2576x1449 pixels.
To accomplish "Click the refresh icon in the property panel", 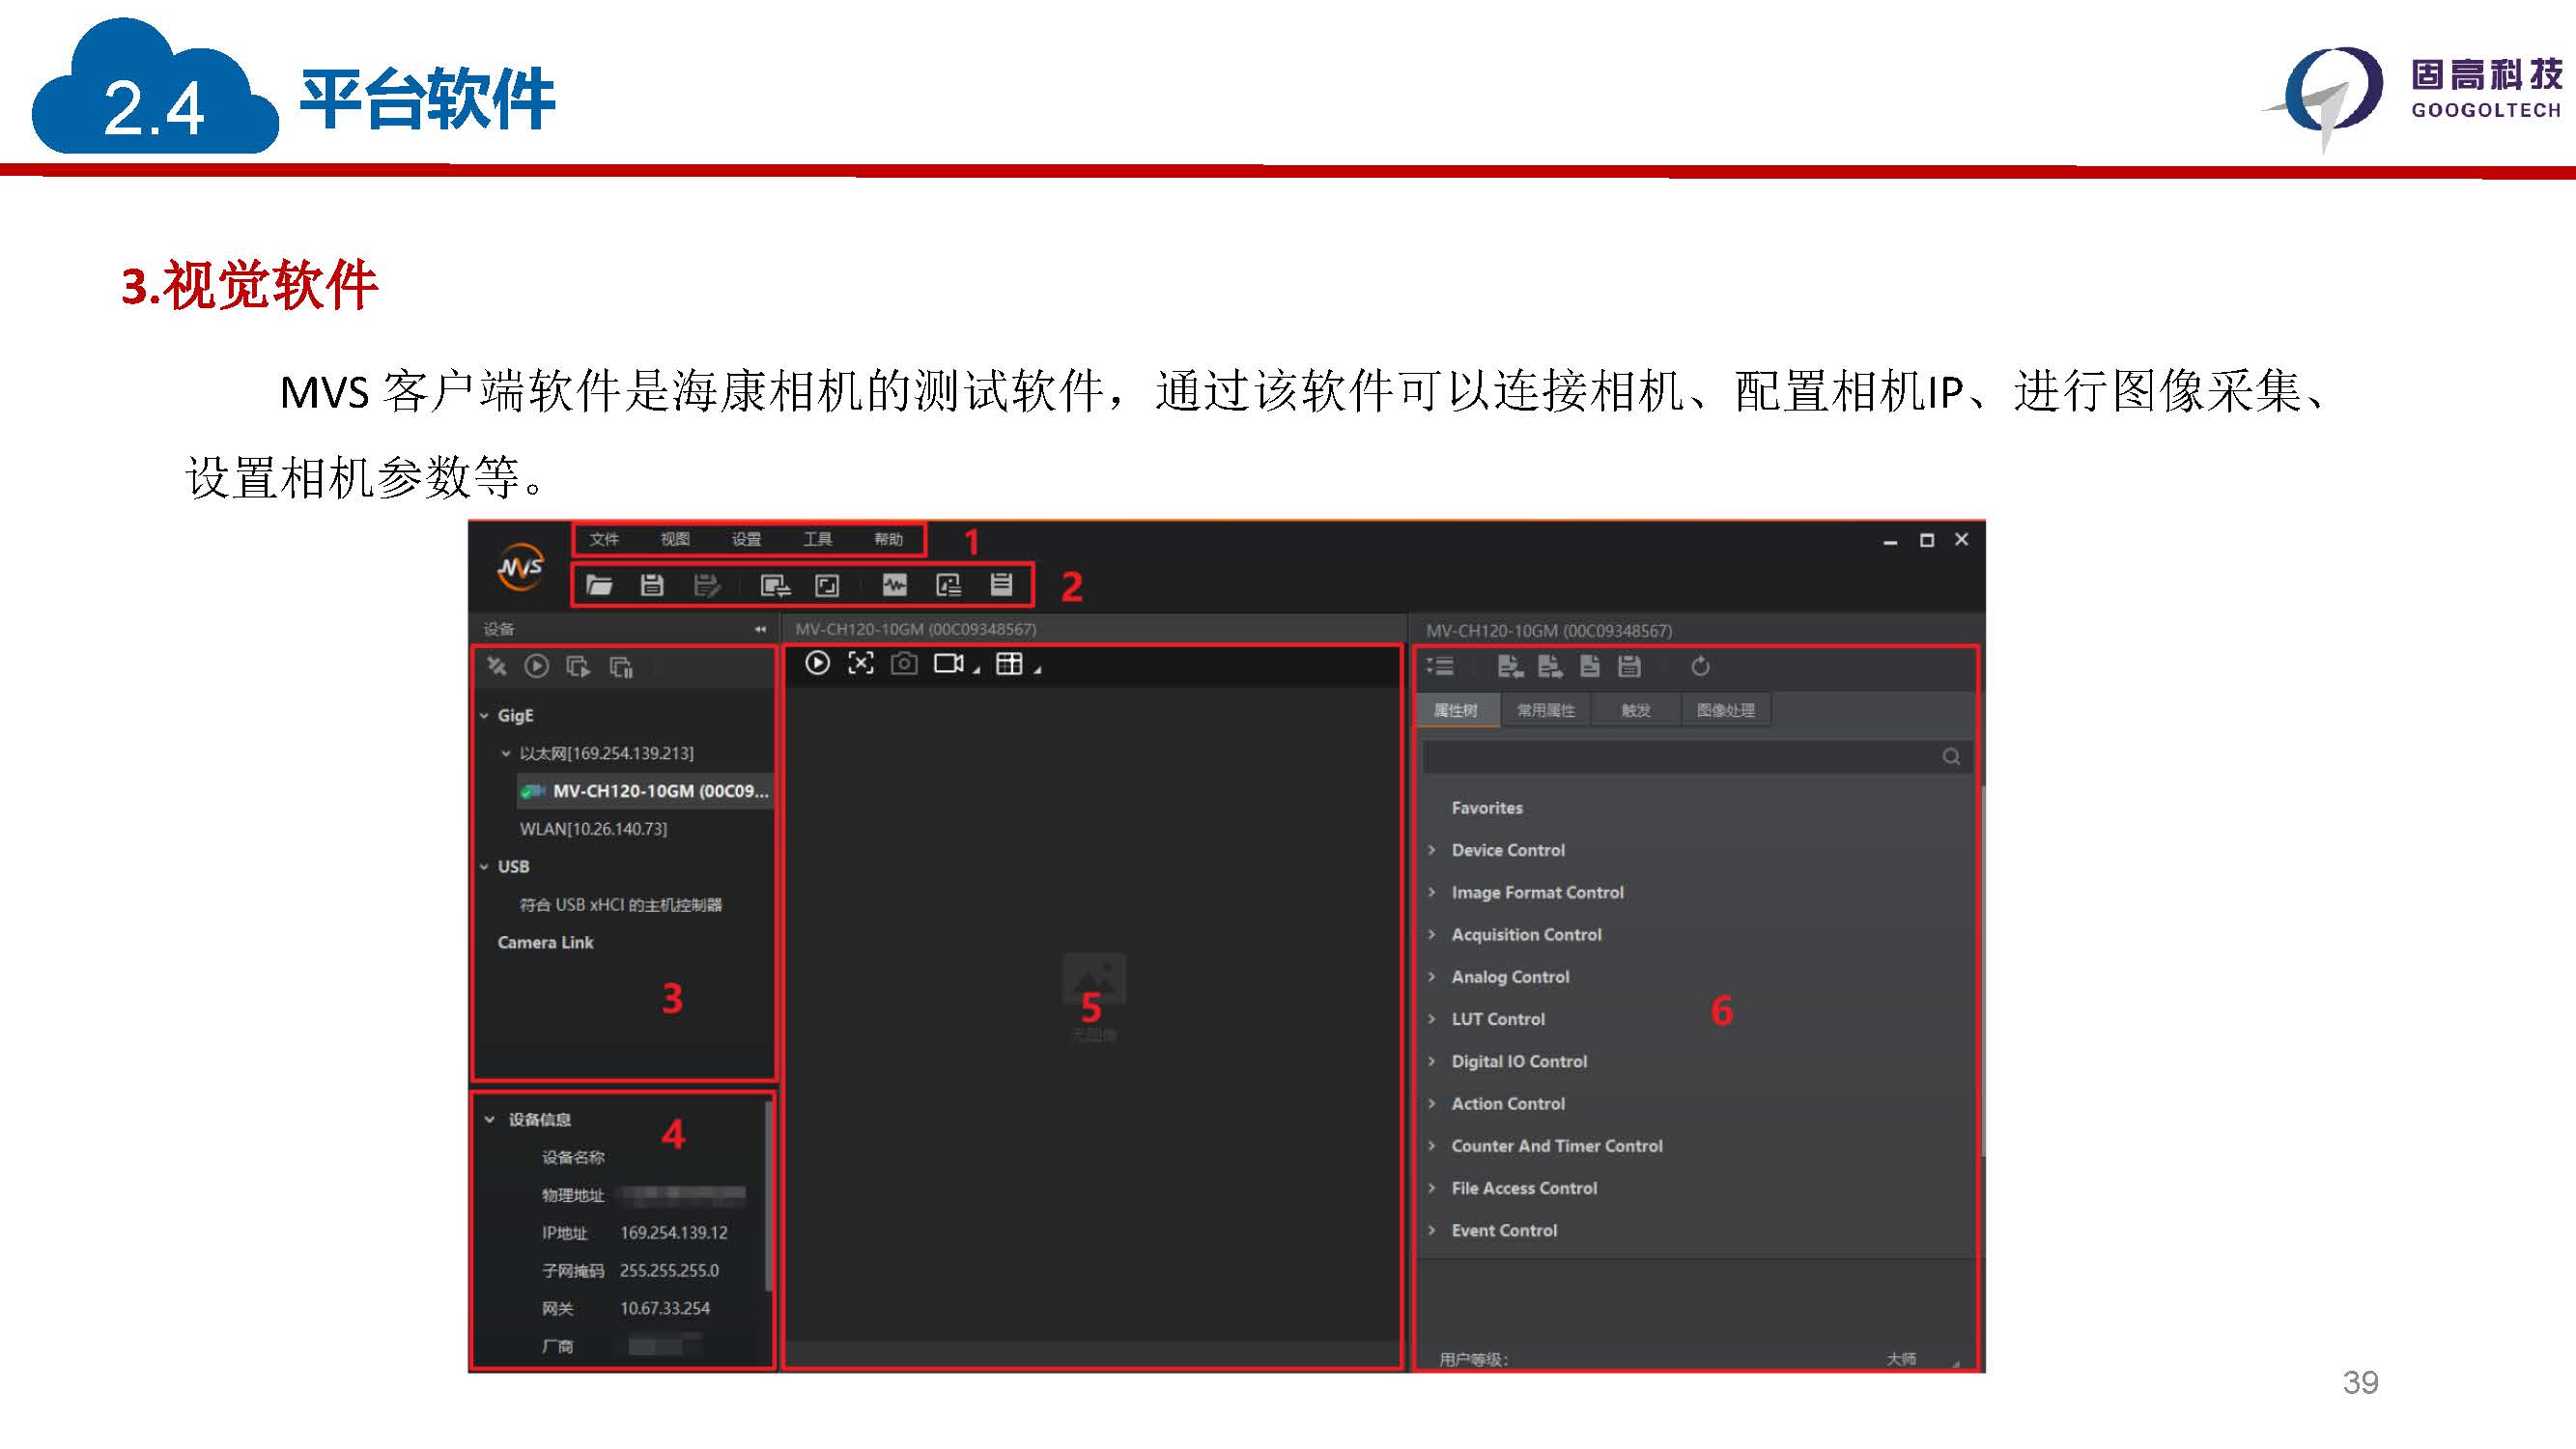I will tap(1700, 666).
